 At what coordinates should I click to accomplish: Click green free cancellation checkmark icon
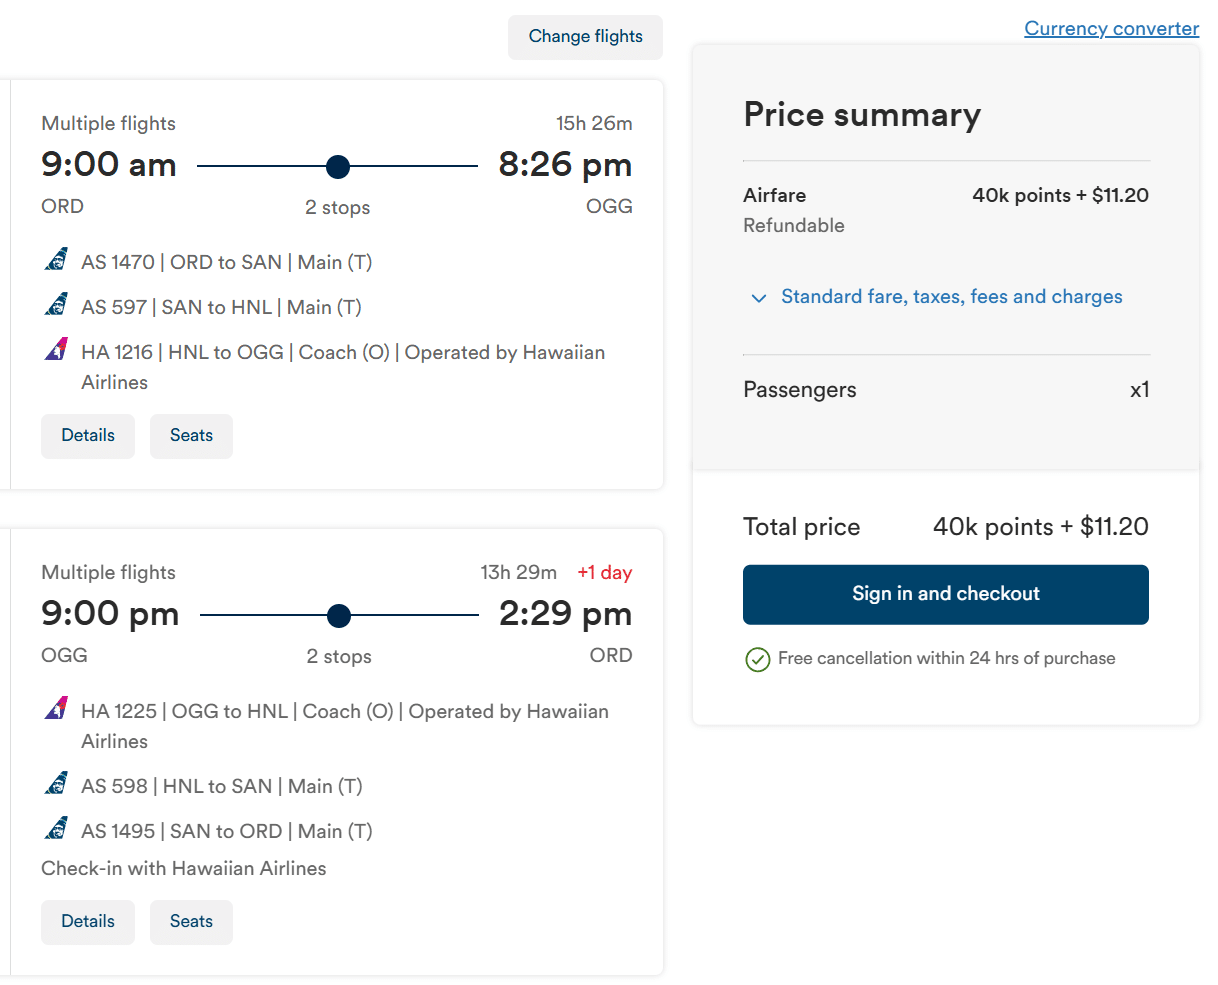point(758,659)
